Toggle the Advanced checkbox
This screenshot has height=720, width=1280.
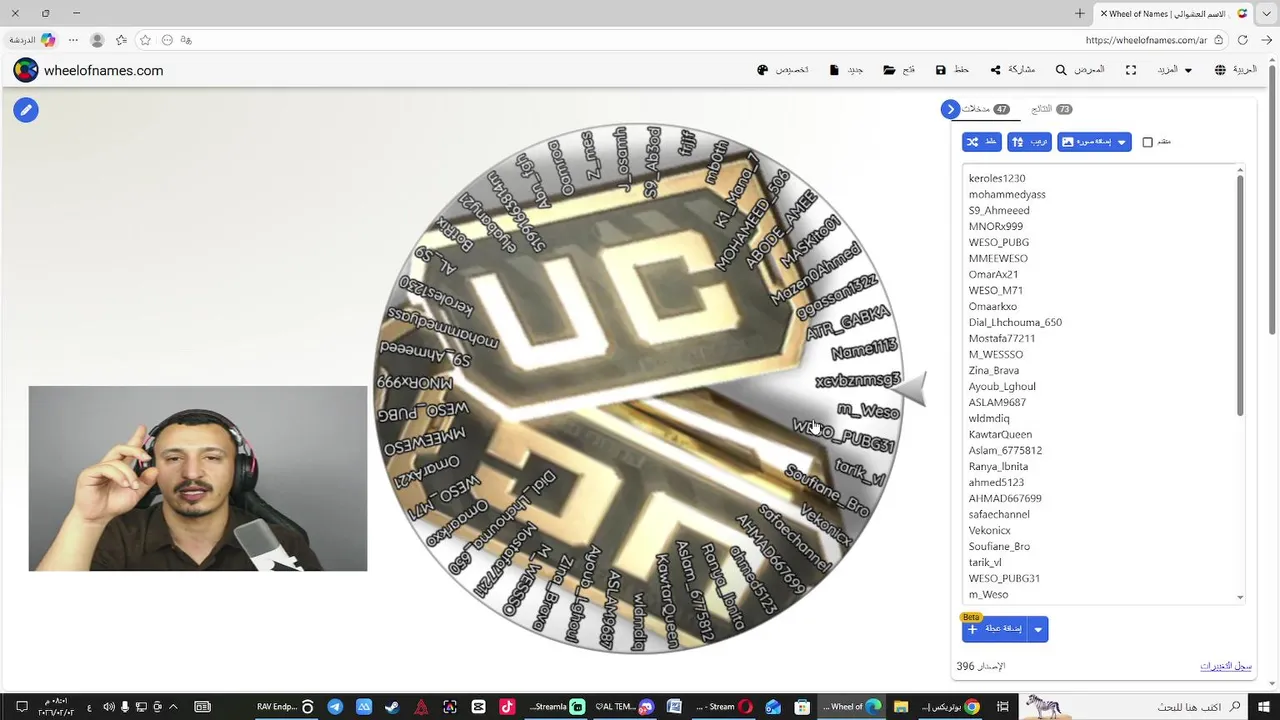pos(1148,142)
